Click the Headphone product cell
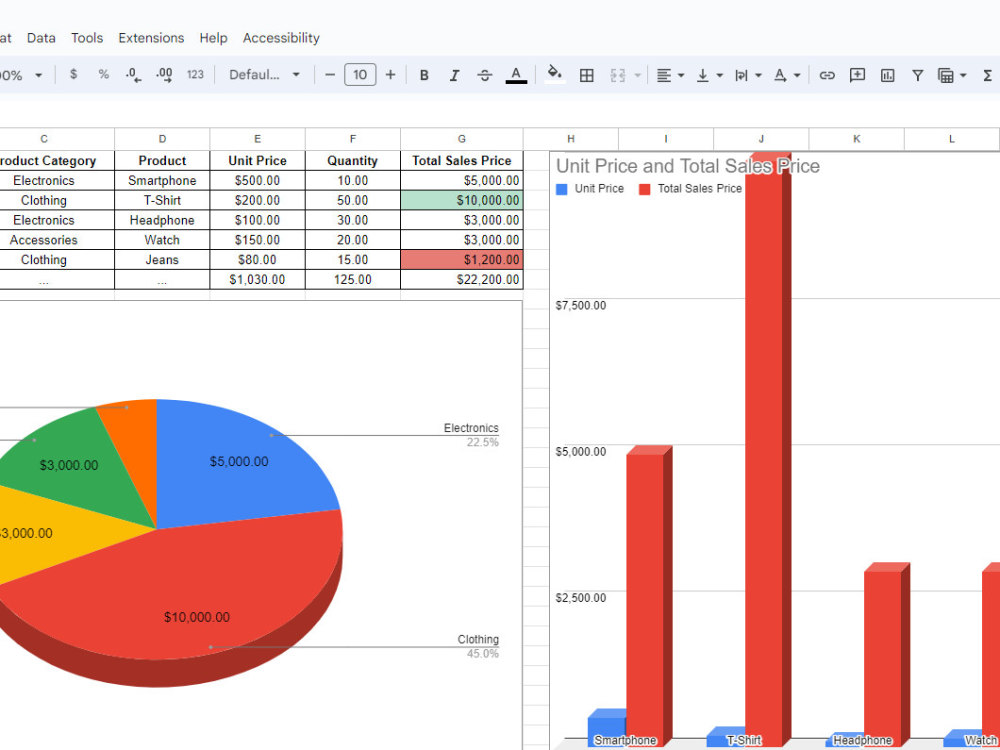The width and height of the screenshot is (1000, 750). tap(162, 220)
